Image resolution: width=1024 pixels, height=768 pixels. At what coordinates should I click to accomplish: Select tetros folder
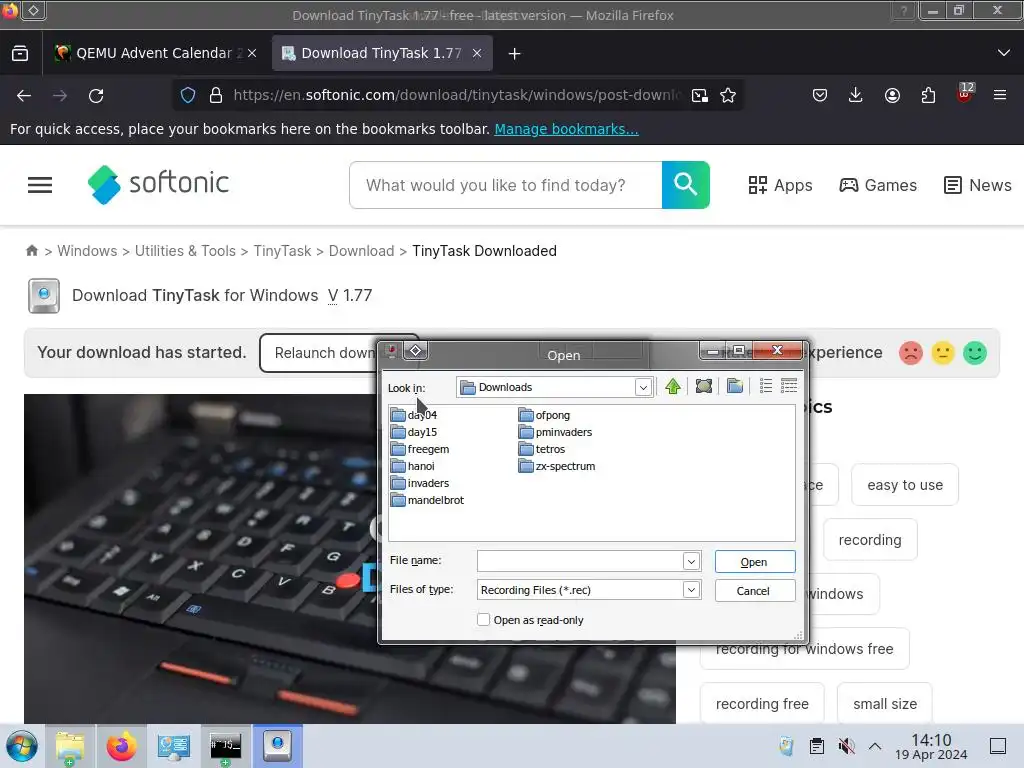pos(541,449)
